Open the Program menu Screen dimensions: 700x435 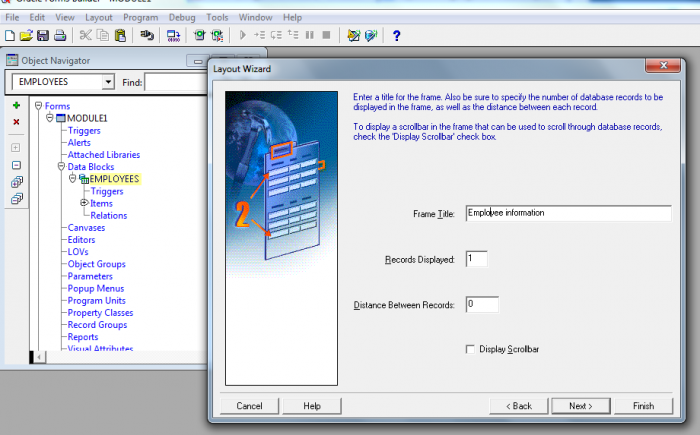(x=141, y=17)
